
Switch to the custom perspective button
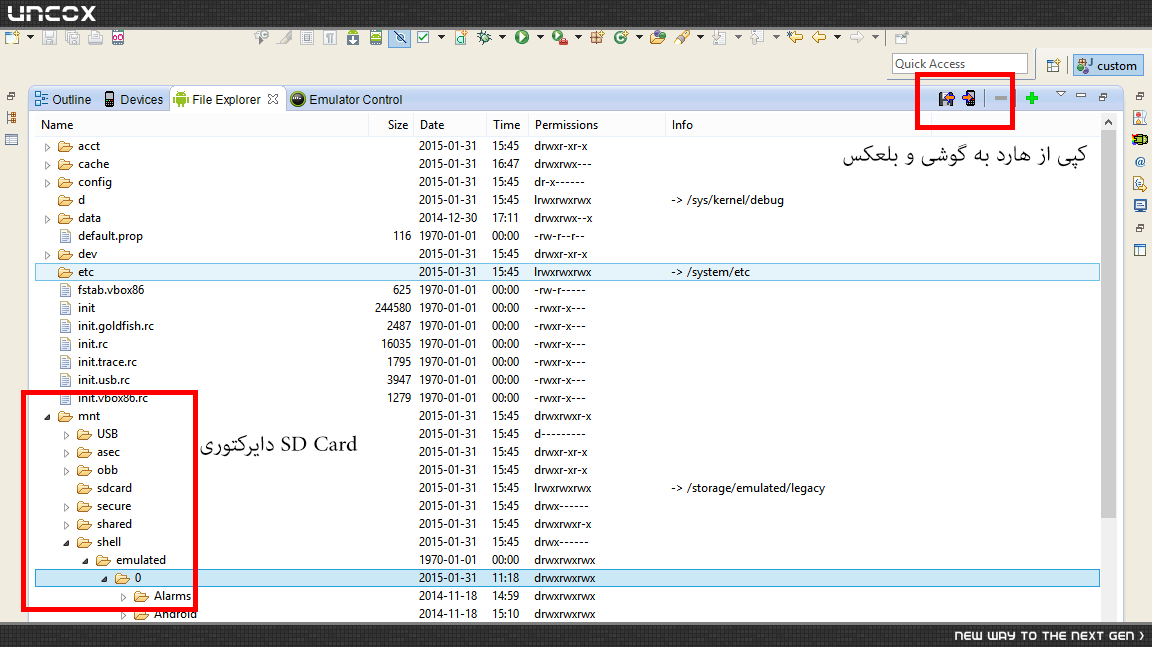(x=1108, y=65)
